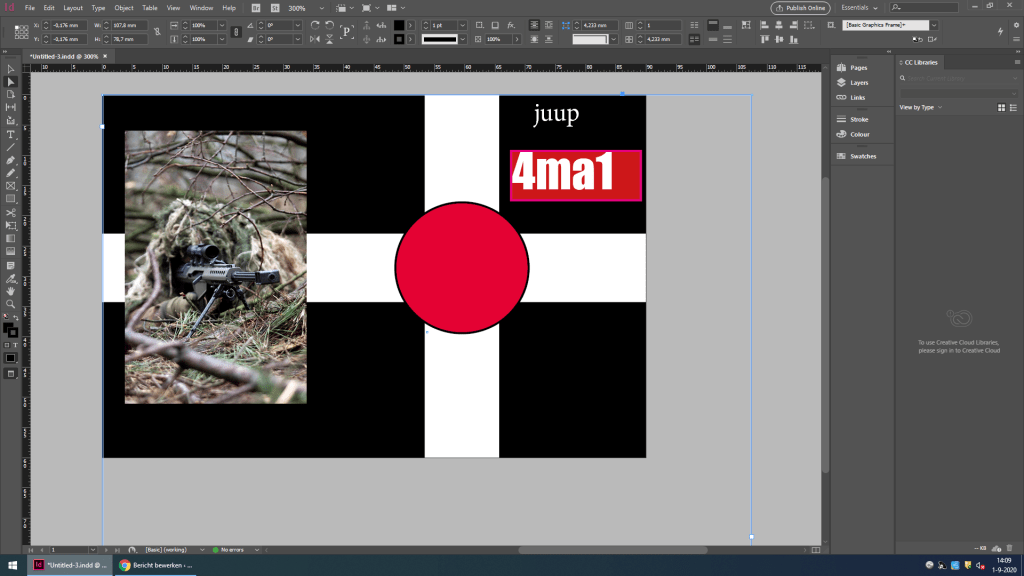Activate the Hand tool
Screen dimensions: 1024x576
coord(11,291)
